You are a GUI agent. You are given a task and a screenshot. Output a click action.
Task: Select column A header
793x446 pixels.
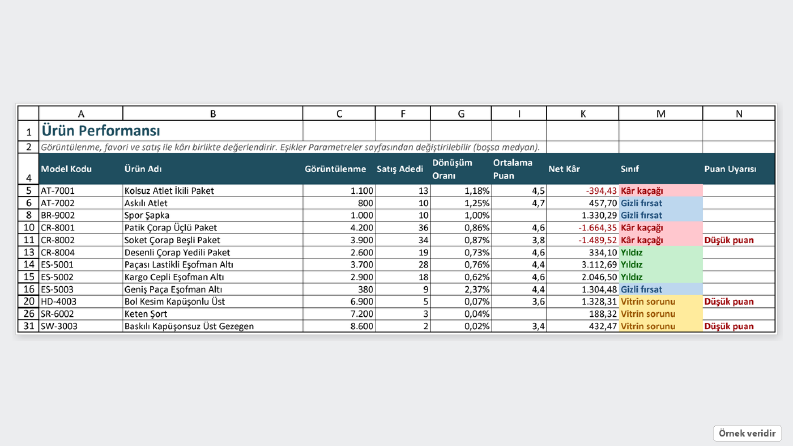click(x=81, y=114)
